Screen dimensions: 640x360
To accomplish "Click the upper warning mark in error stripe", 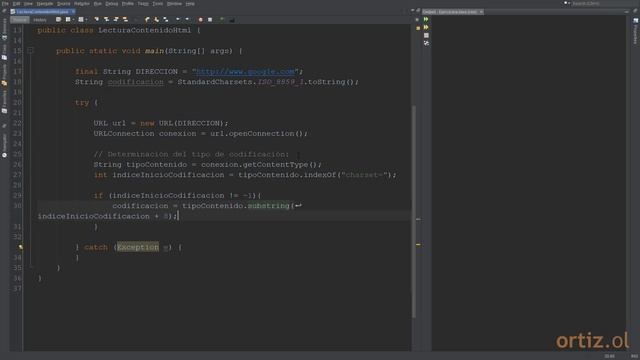I will click(418, 219).
